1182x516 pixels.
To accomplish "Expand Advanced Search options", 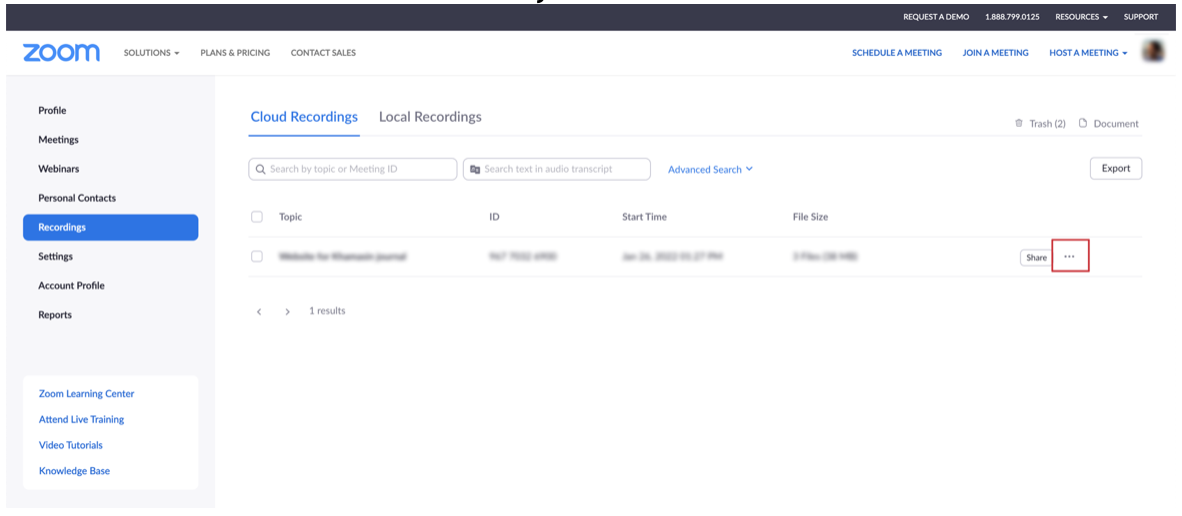I will tap(710, 169).
